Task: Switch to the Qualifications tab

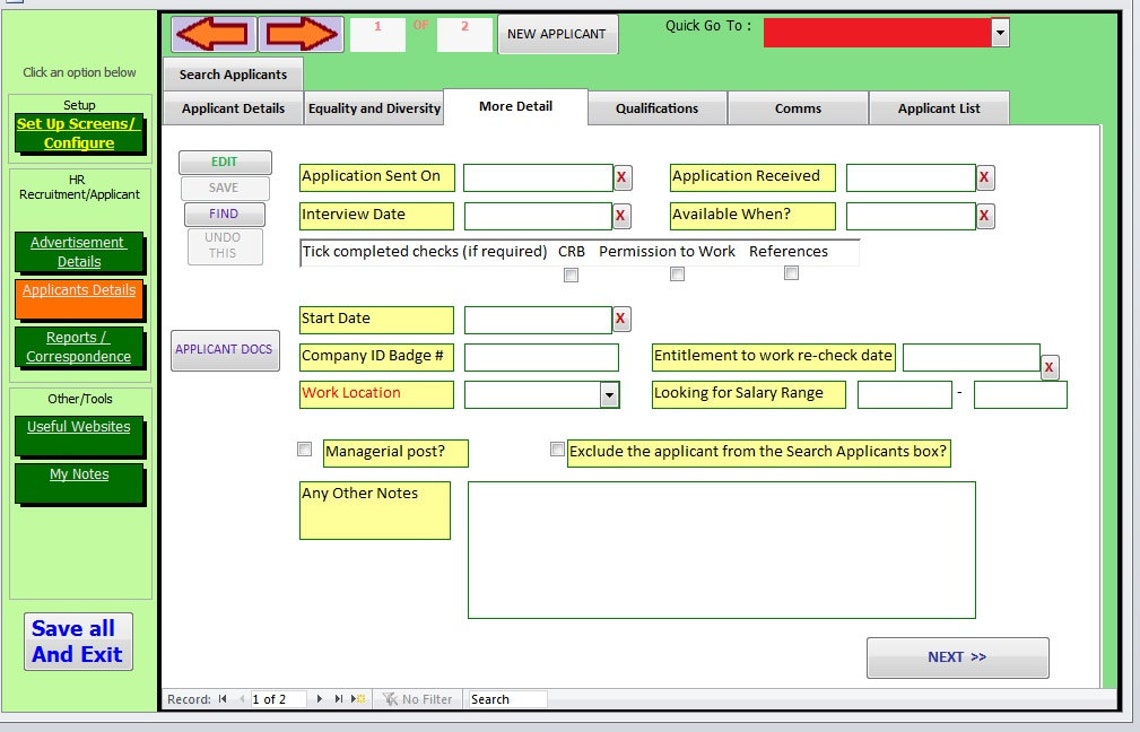Action: pos(656,108)
